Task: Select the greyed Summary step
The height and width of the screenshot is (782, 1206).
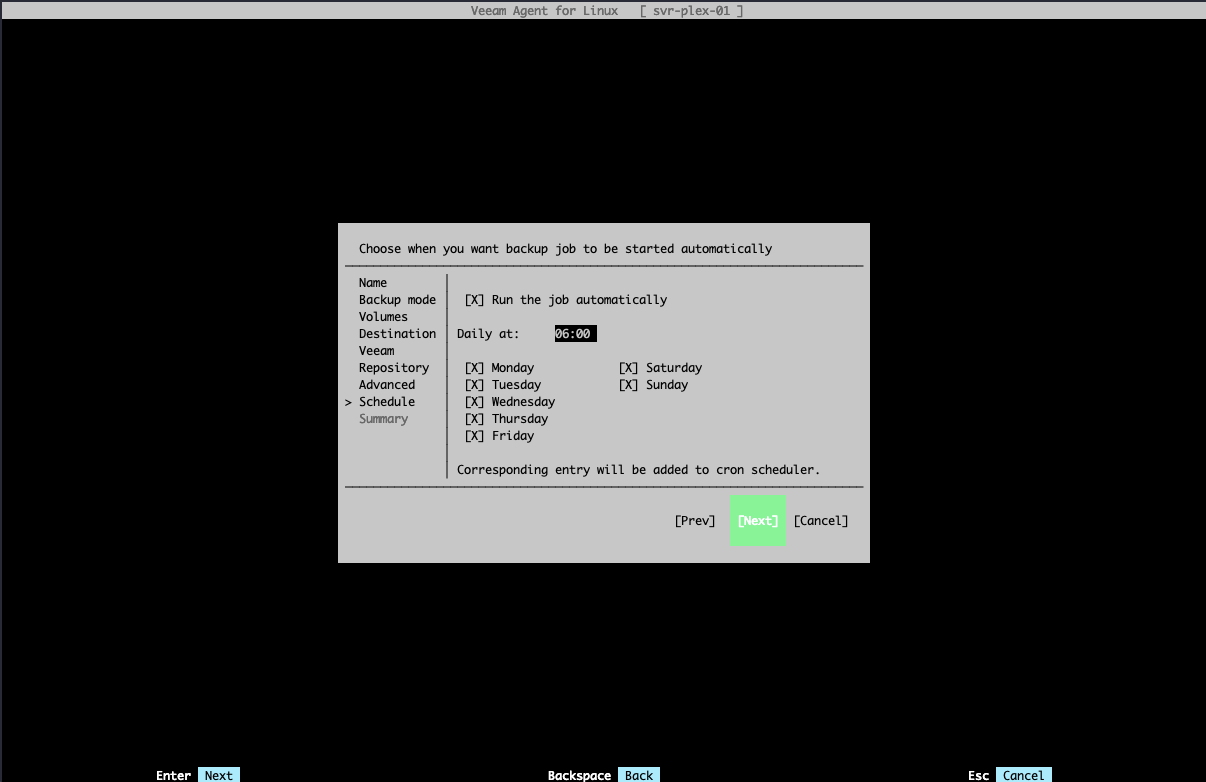Action: click(x=384, y=419)
